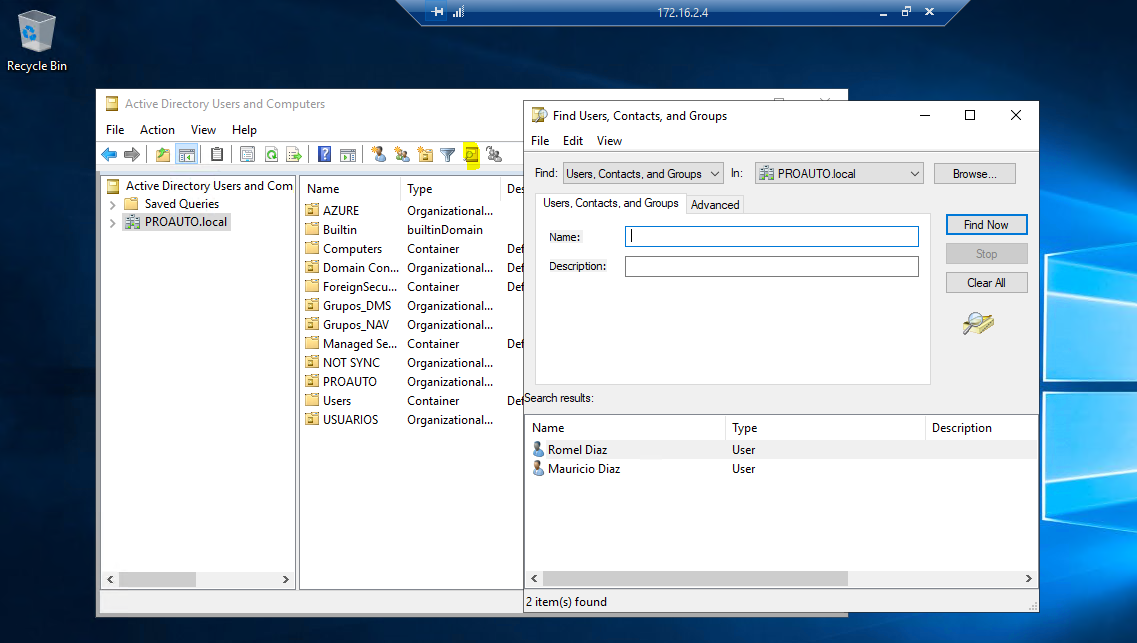1137x643 pixels.
Task: Toggle the Show/Hide Action Pane icon
Action: [x=348, y=154]
